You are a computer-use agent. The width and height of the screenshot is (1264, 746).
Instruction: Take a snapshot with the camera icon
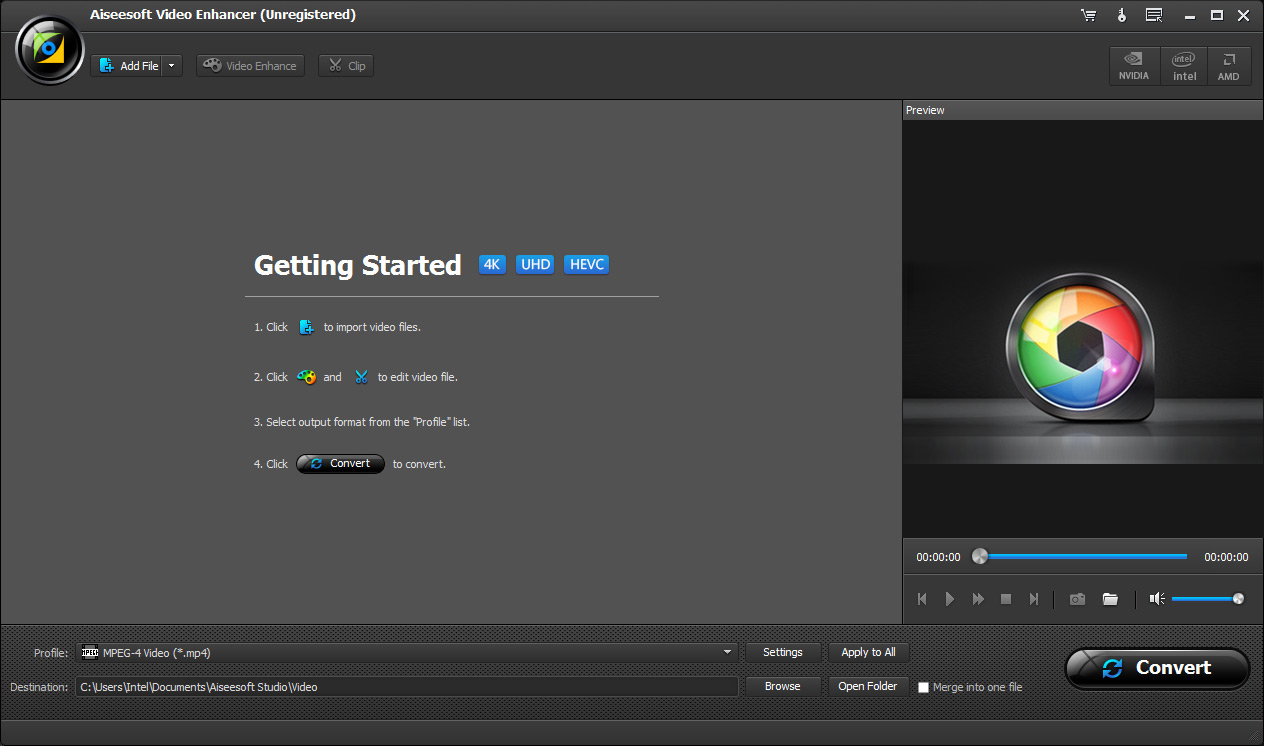click(x=1077, y=599)
